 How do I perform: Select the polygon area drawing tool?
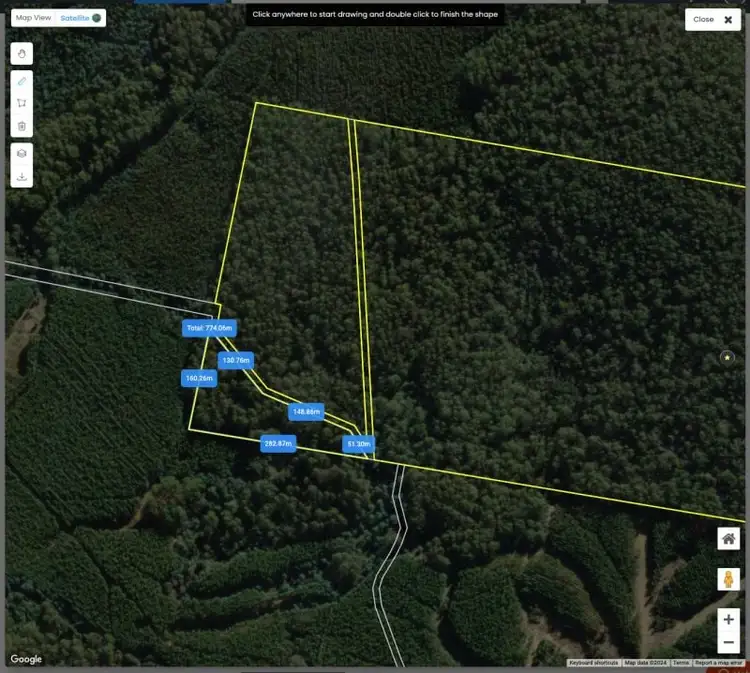(x=22, y=103)
